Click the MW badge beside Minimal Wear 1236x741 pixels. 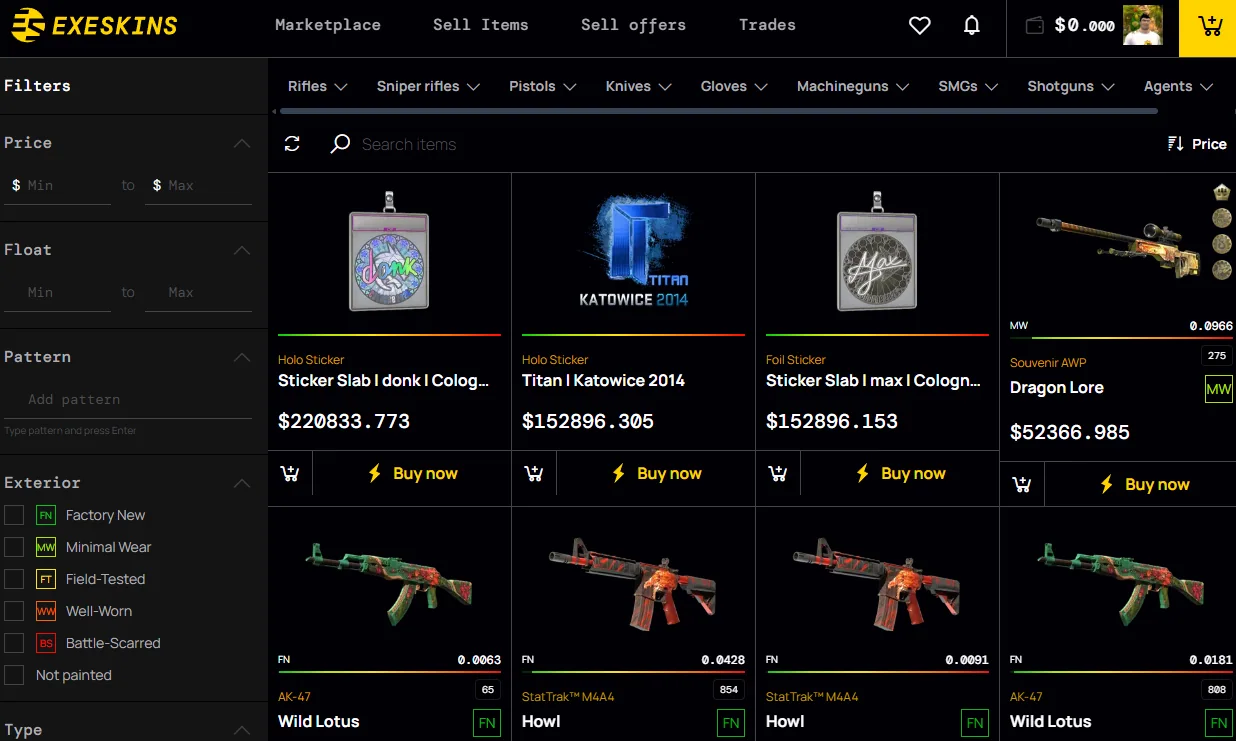click(x=45, y=547)
